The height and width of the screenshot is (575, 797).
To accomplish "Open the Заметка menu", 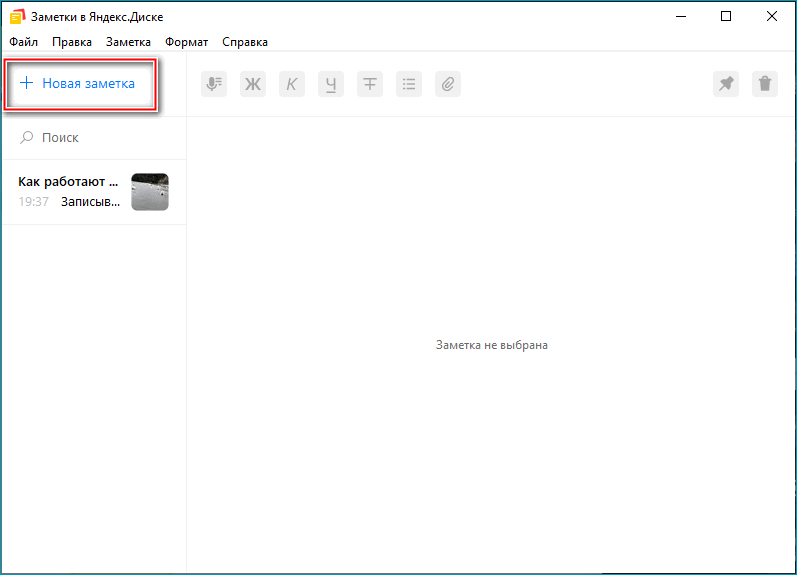I will tap(128, 42).
